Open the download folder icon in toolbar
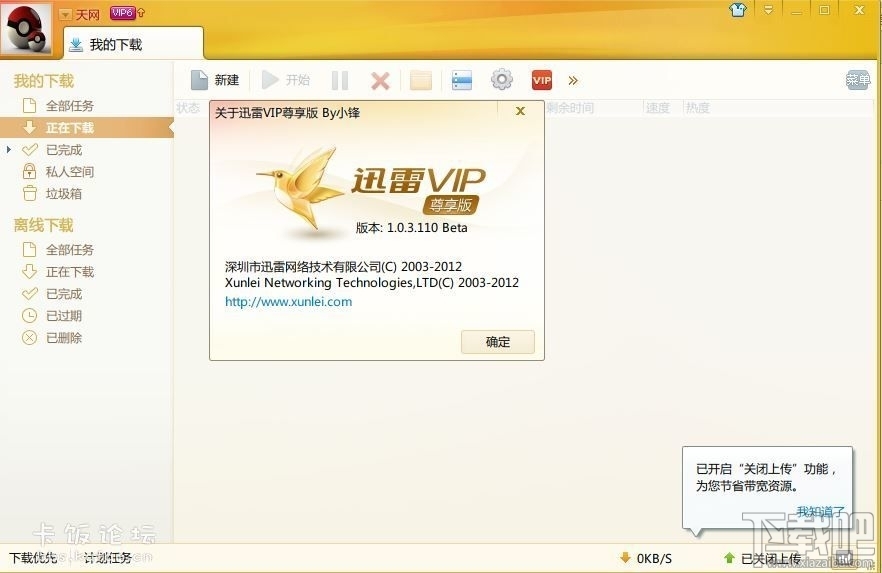 coord(421,80)
